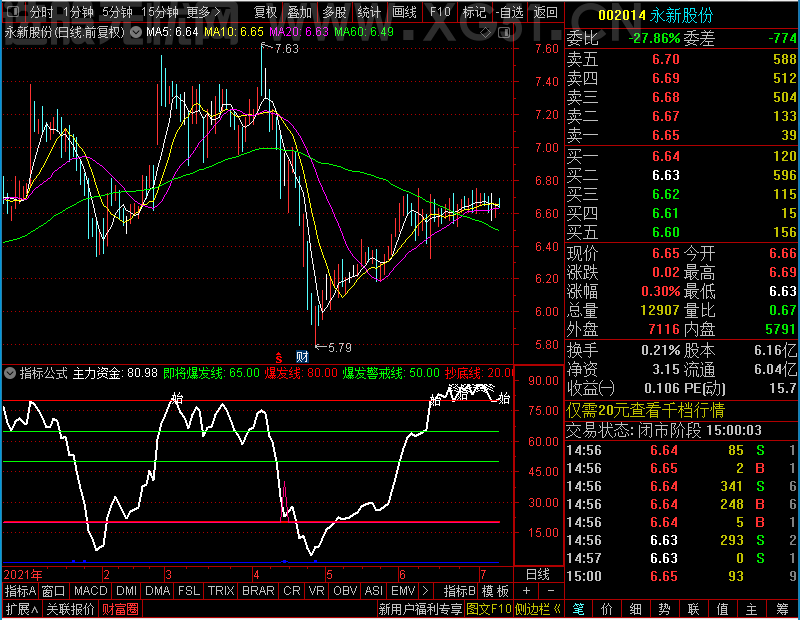Zoom in chart with the plus button
The height and width of the screenshot is (620, 800).
click(x=527, y=590)
